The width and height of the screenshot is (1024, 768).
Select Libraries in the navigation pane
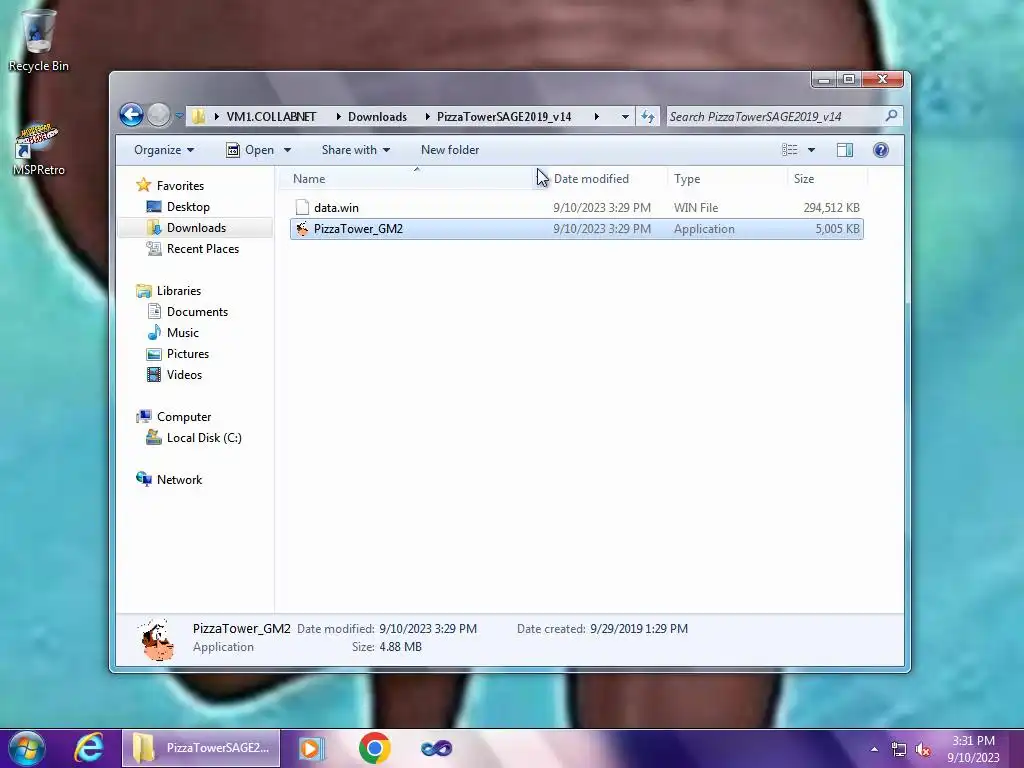pyautogui.click(x=168, y=291)
